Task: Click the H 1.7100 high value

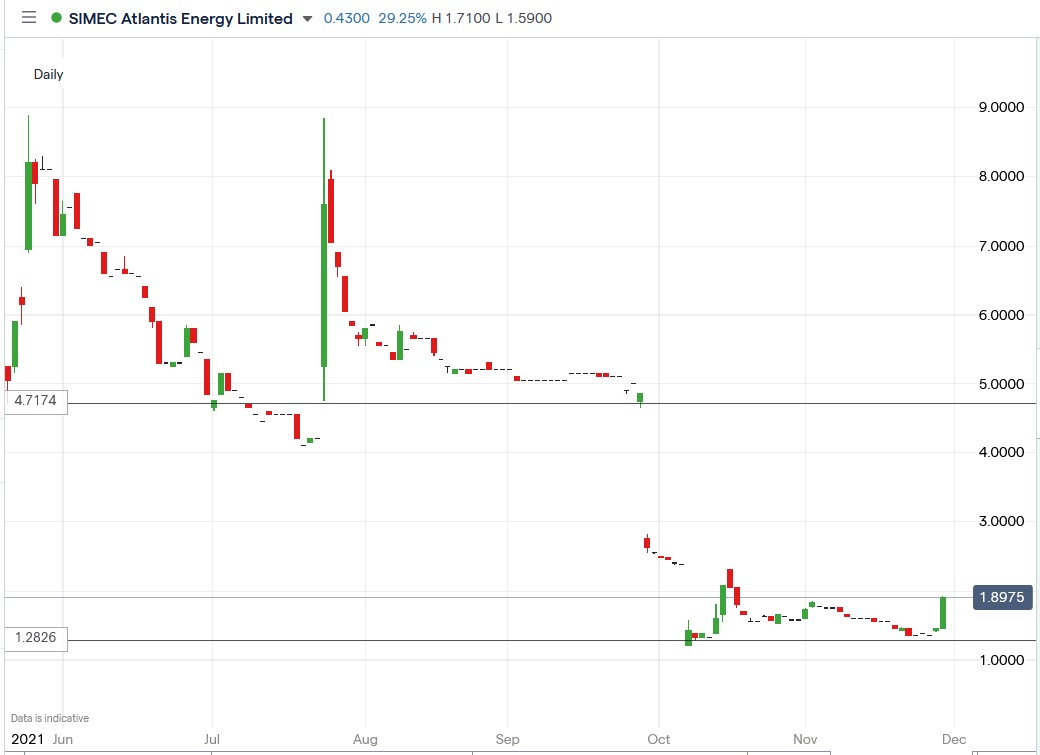Action: tap(461, 19)
